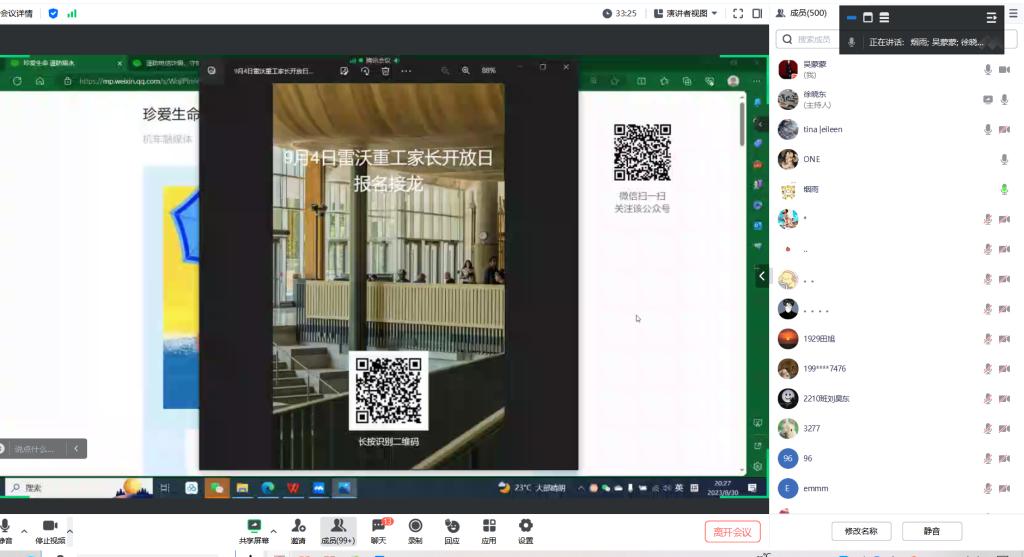This screenshot has width=1024, height=557.
Task: Toggle microphone for 吴蒙蒙 in member list
Action: pyautogui.click(x=988, y=69)
